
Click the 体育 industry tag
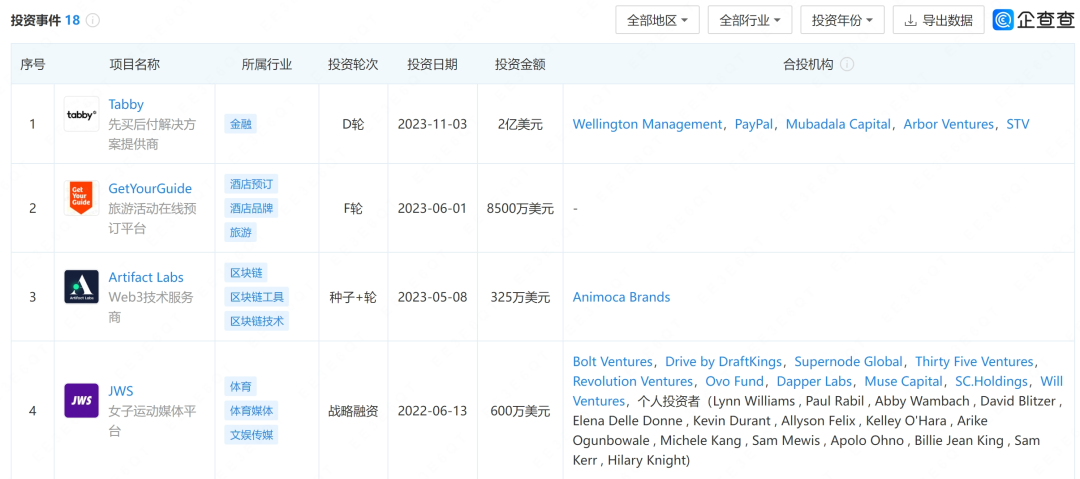point(240,387)
